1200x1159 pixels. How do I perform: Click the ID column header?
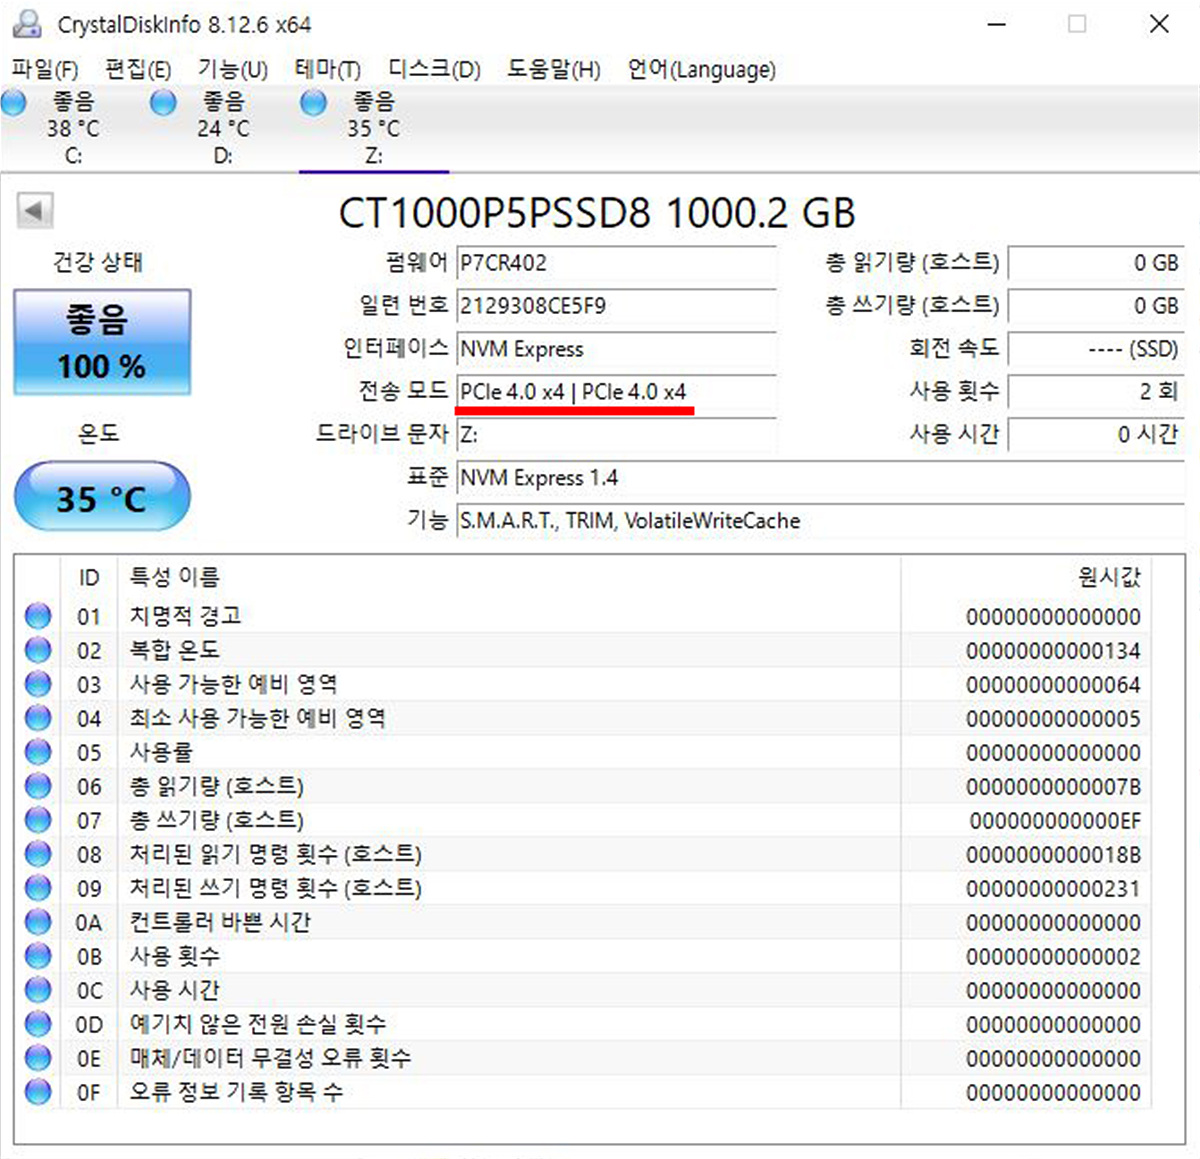tap(89, 577)
